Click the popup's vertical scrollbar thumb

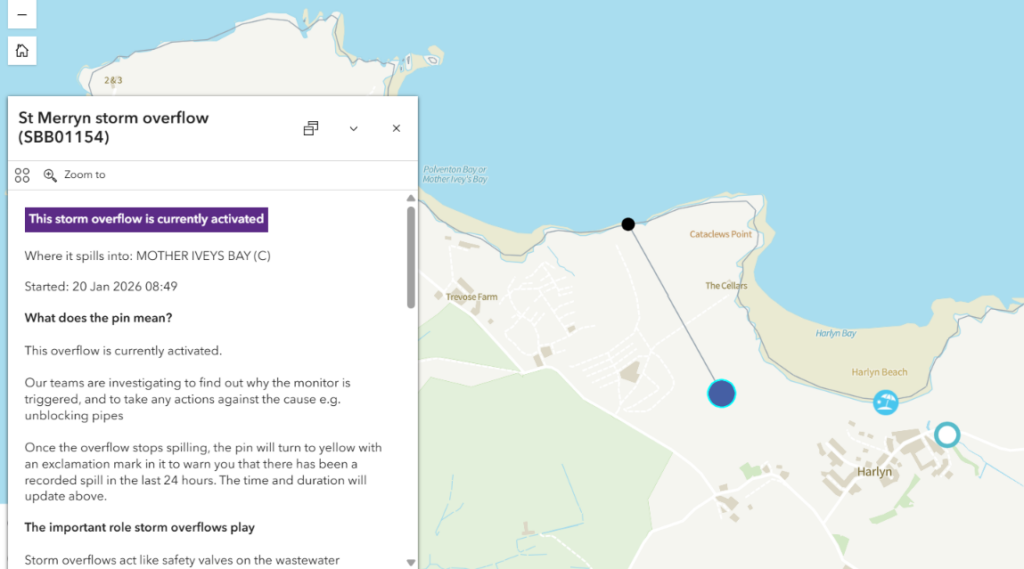[x=411, y=257]
